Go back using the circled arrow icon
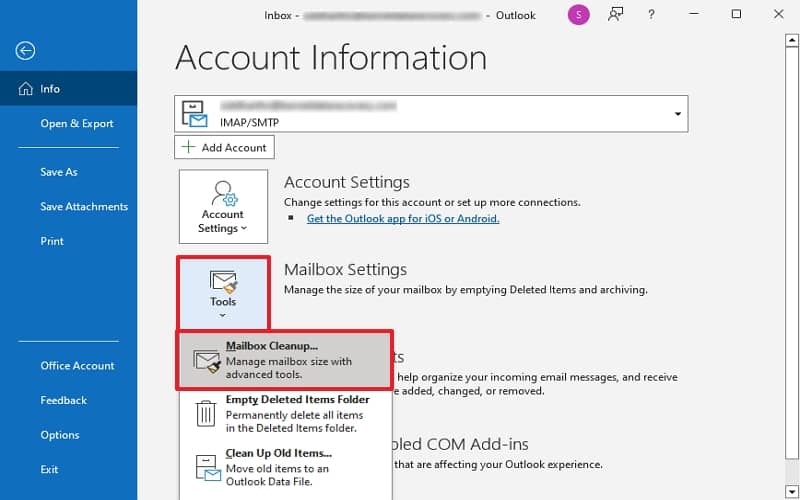 point(25,51)
